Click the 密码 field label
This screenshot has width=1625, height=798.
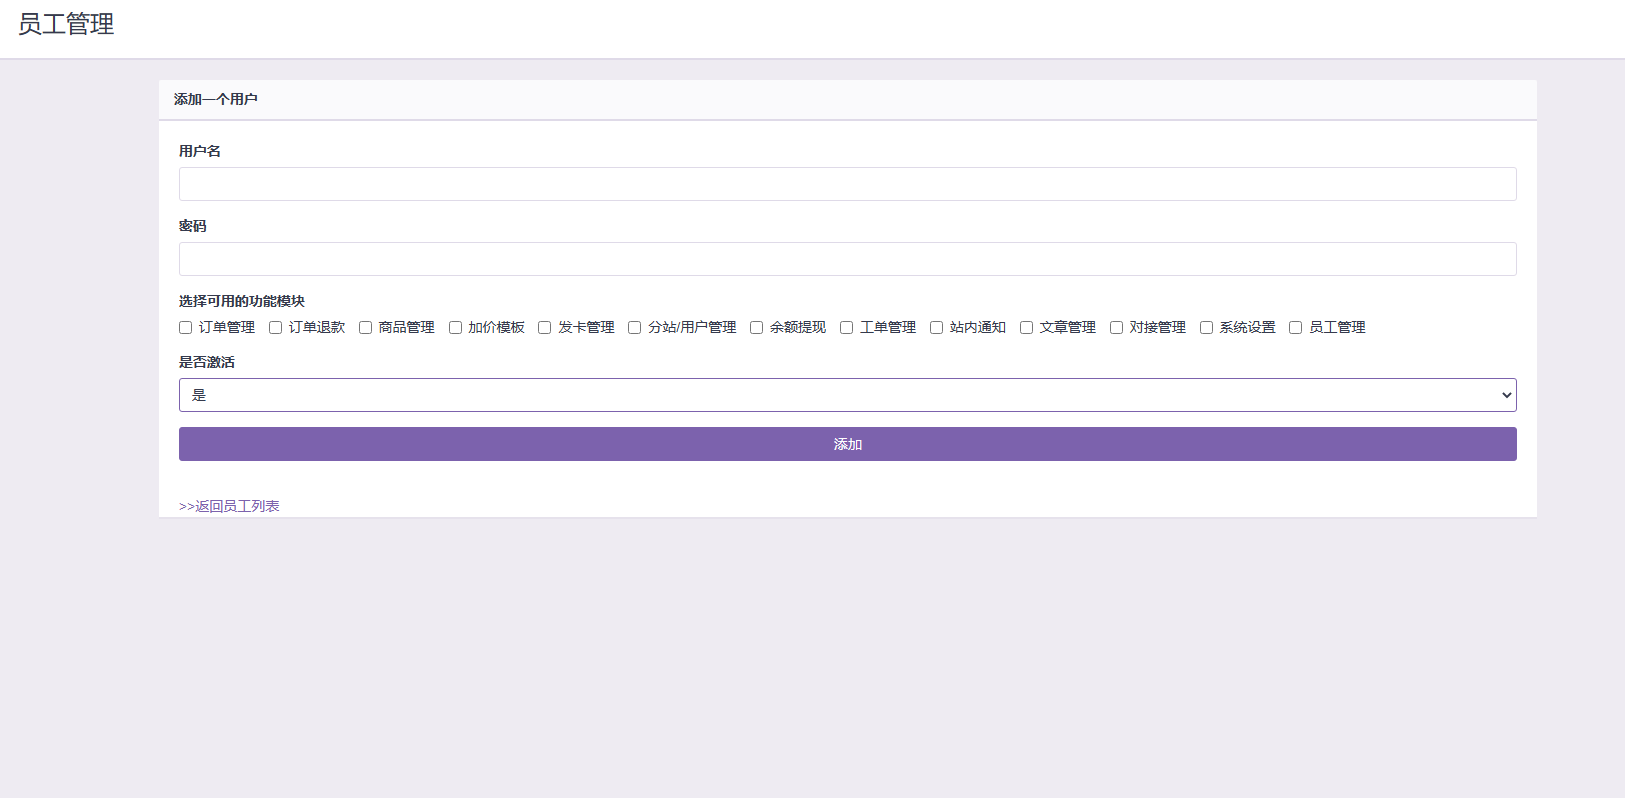193,226
